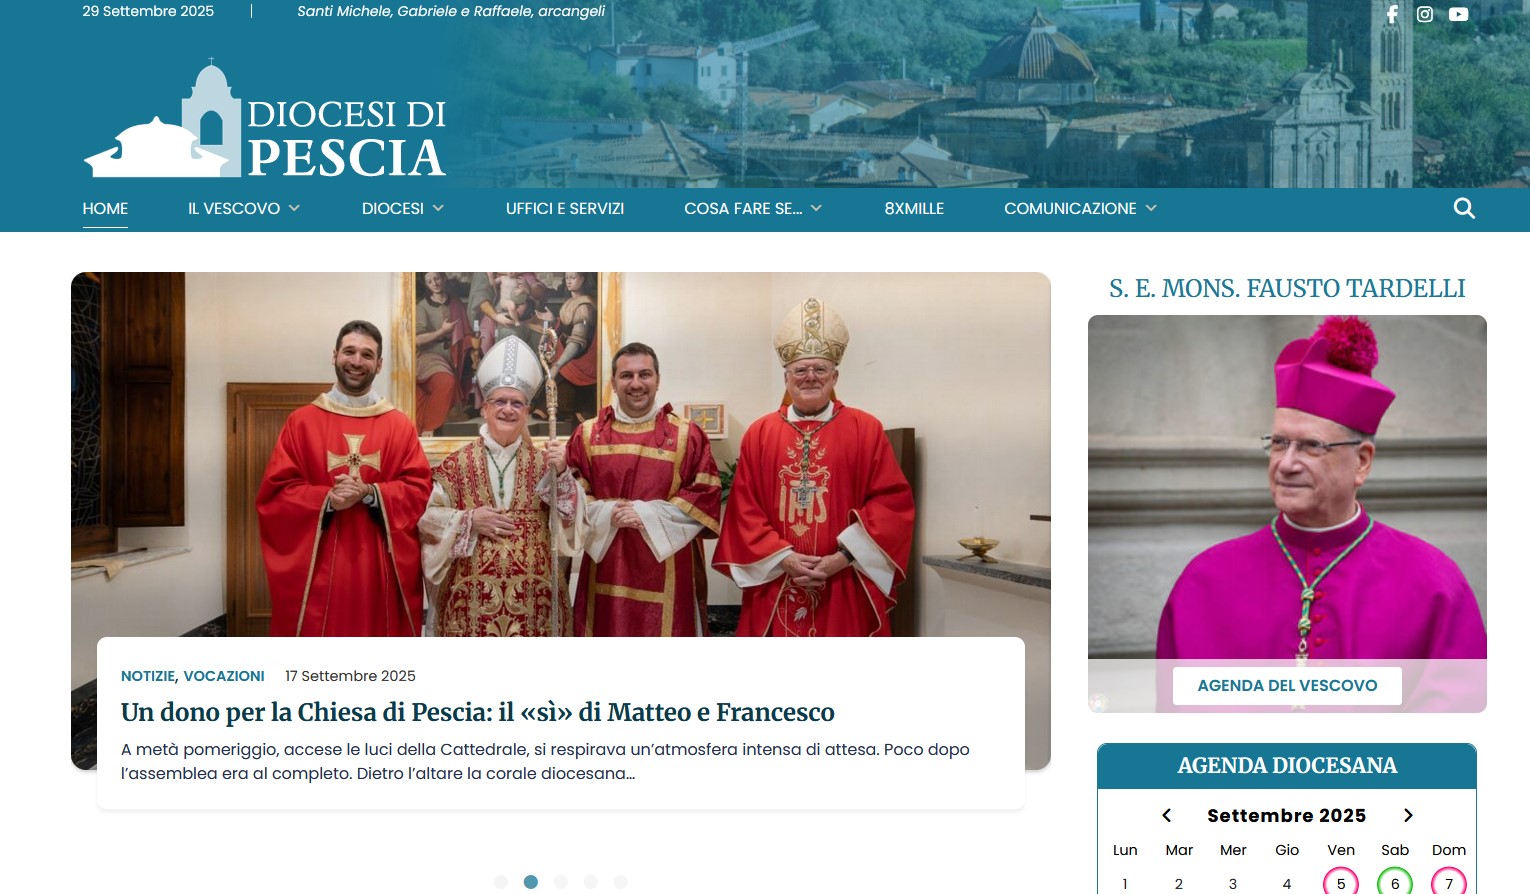
Task: Expand the Diocesi dropdown menu
Action: click(x=403, y=208)
